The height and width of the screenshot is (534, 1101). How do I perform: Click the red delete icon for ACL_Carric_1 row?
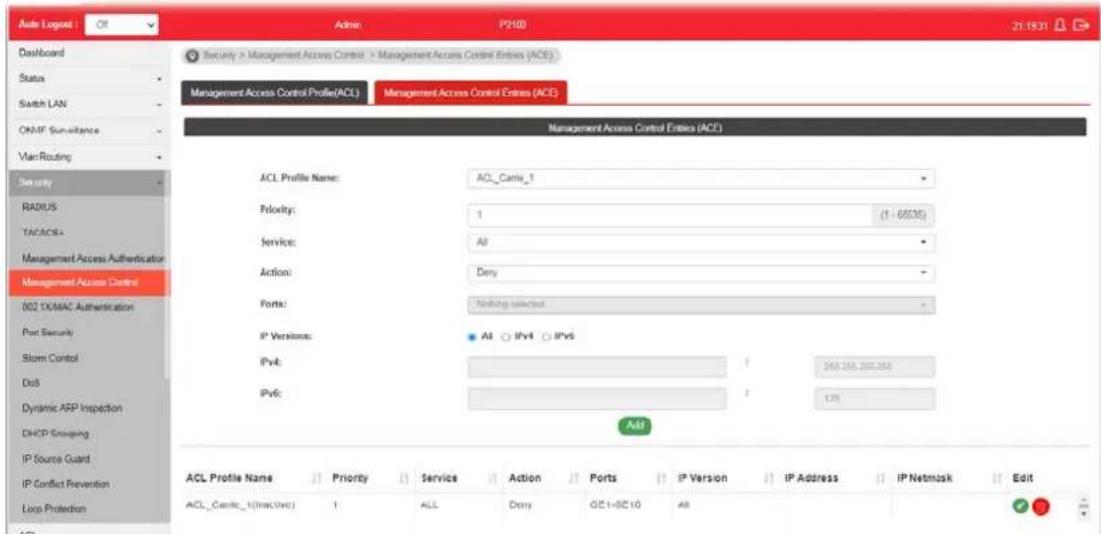[x=1040, y=506]
